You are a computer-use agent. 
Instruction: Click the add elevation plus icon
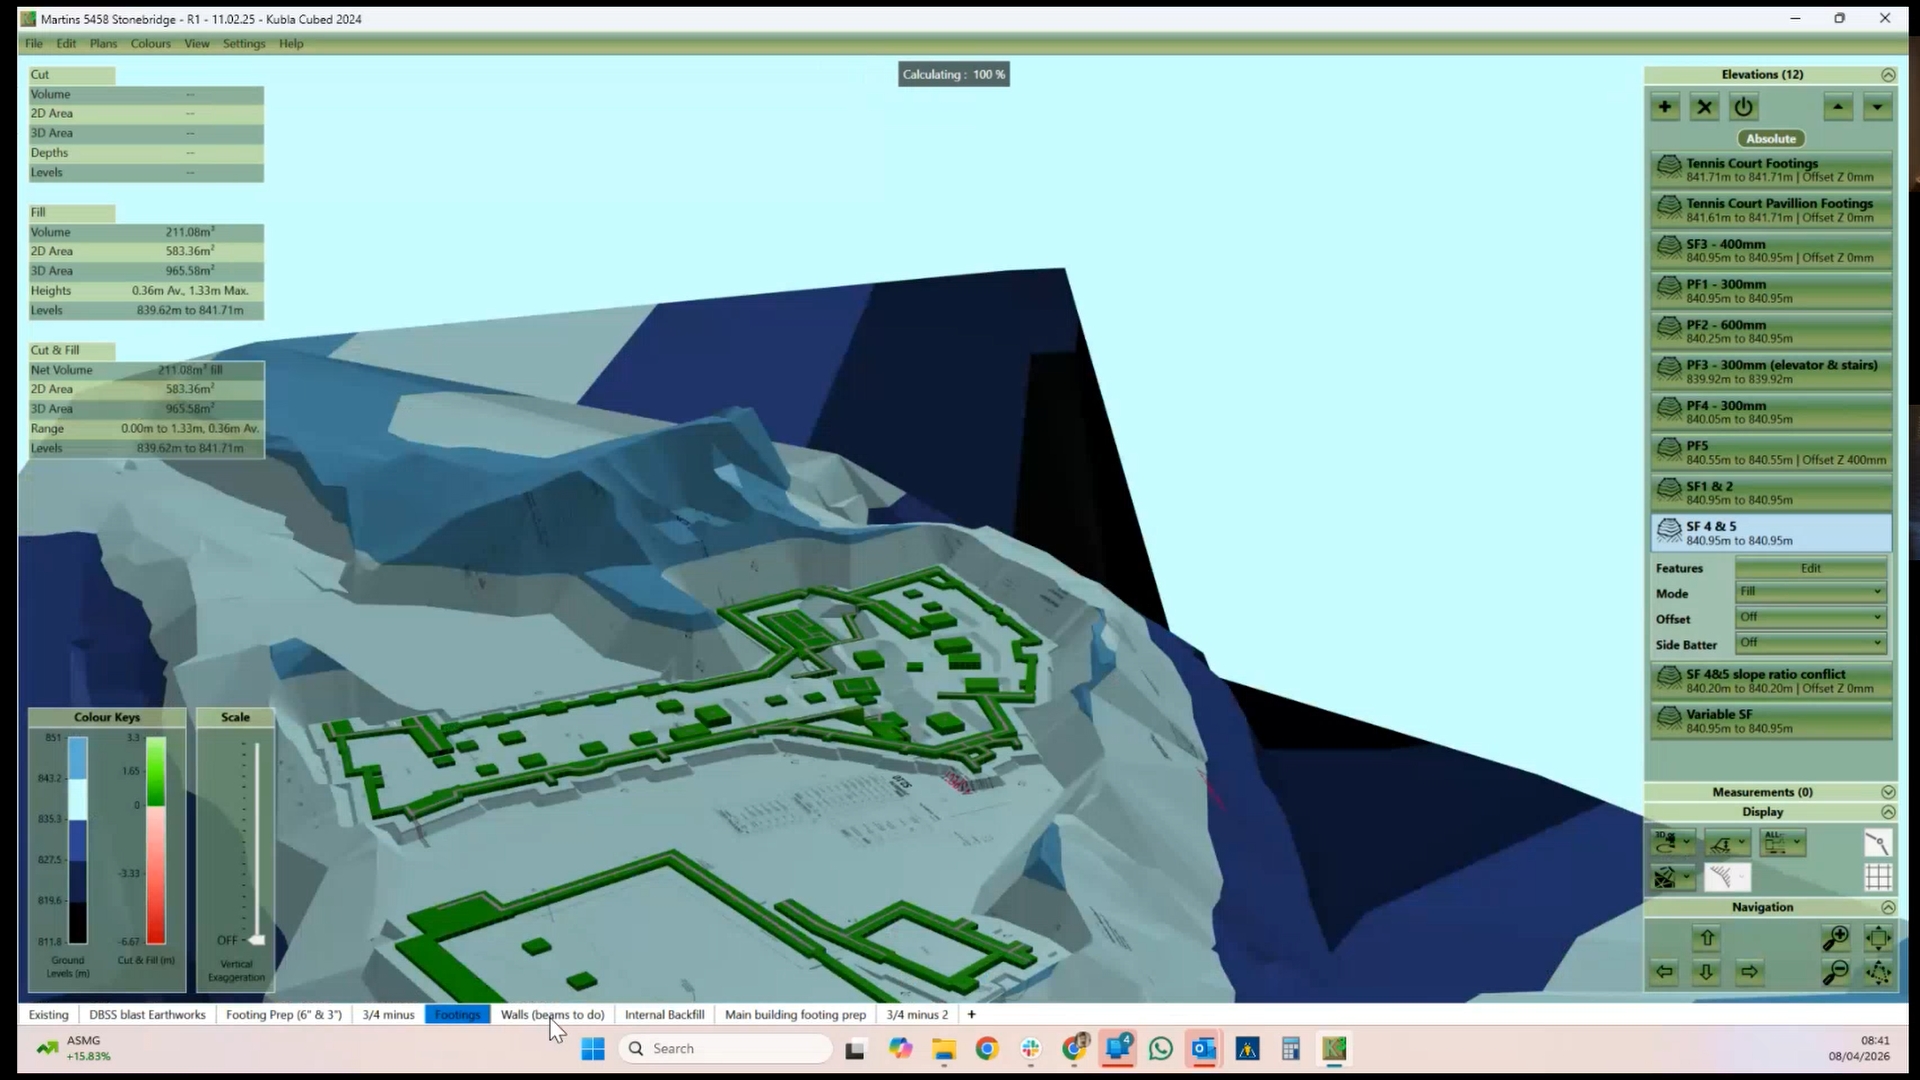click(x=1665, y=108)
